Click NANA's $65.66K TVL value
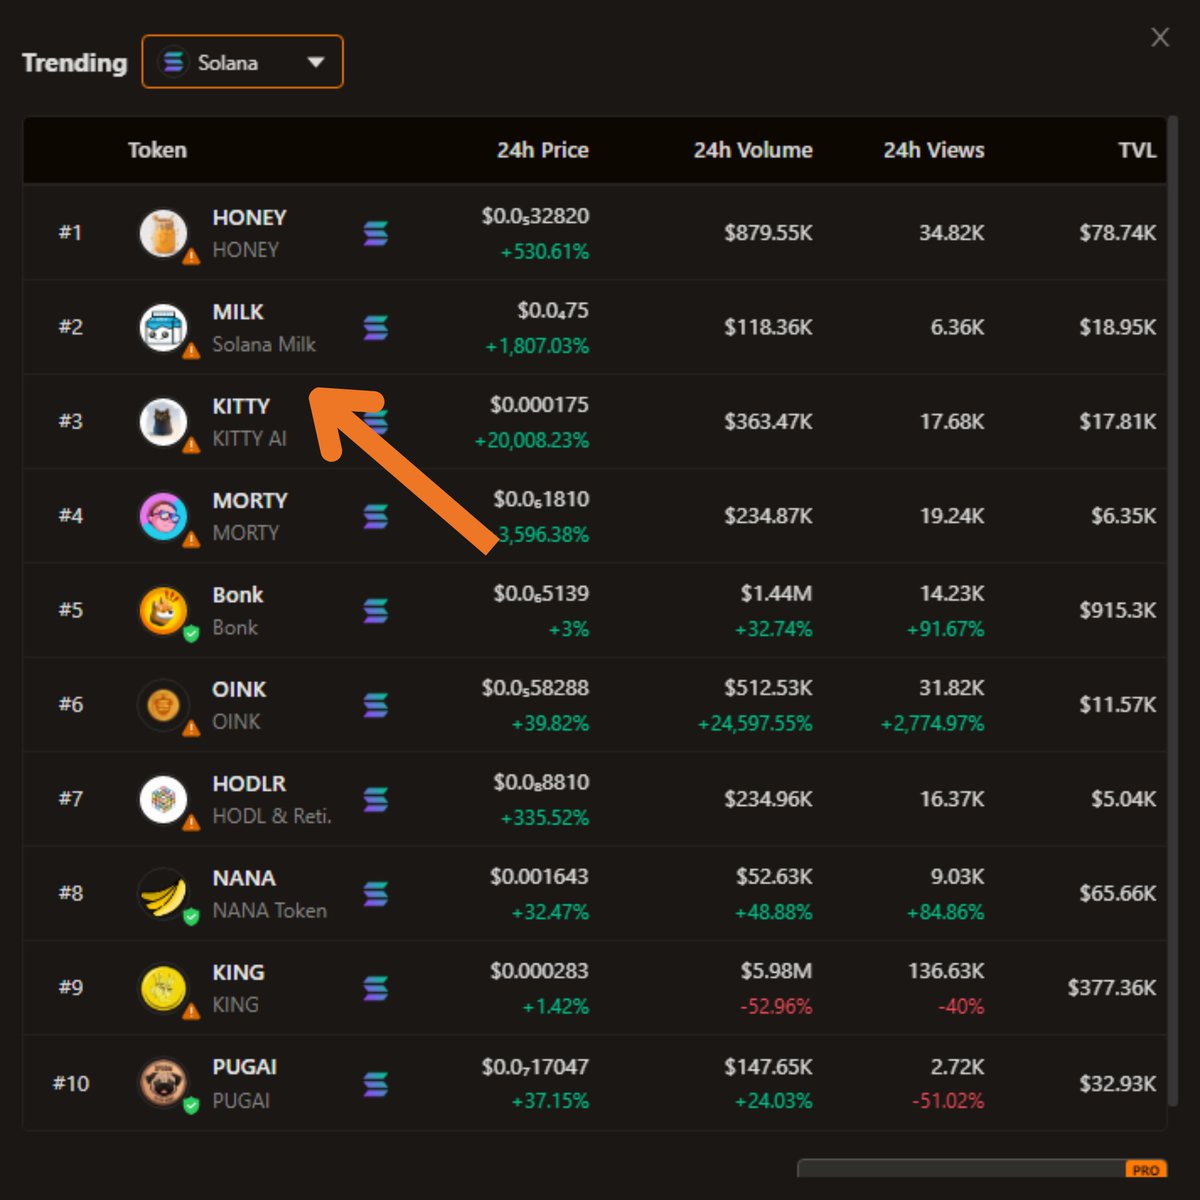Image resolution: width=1200 pixels, height=1200 pixels. (x=1117, y=893)
